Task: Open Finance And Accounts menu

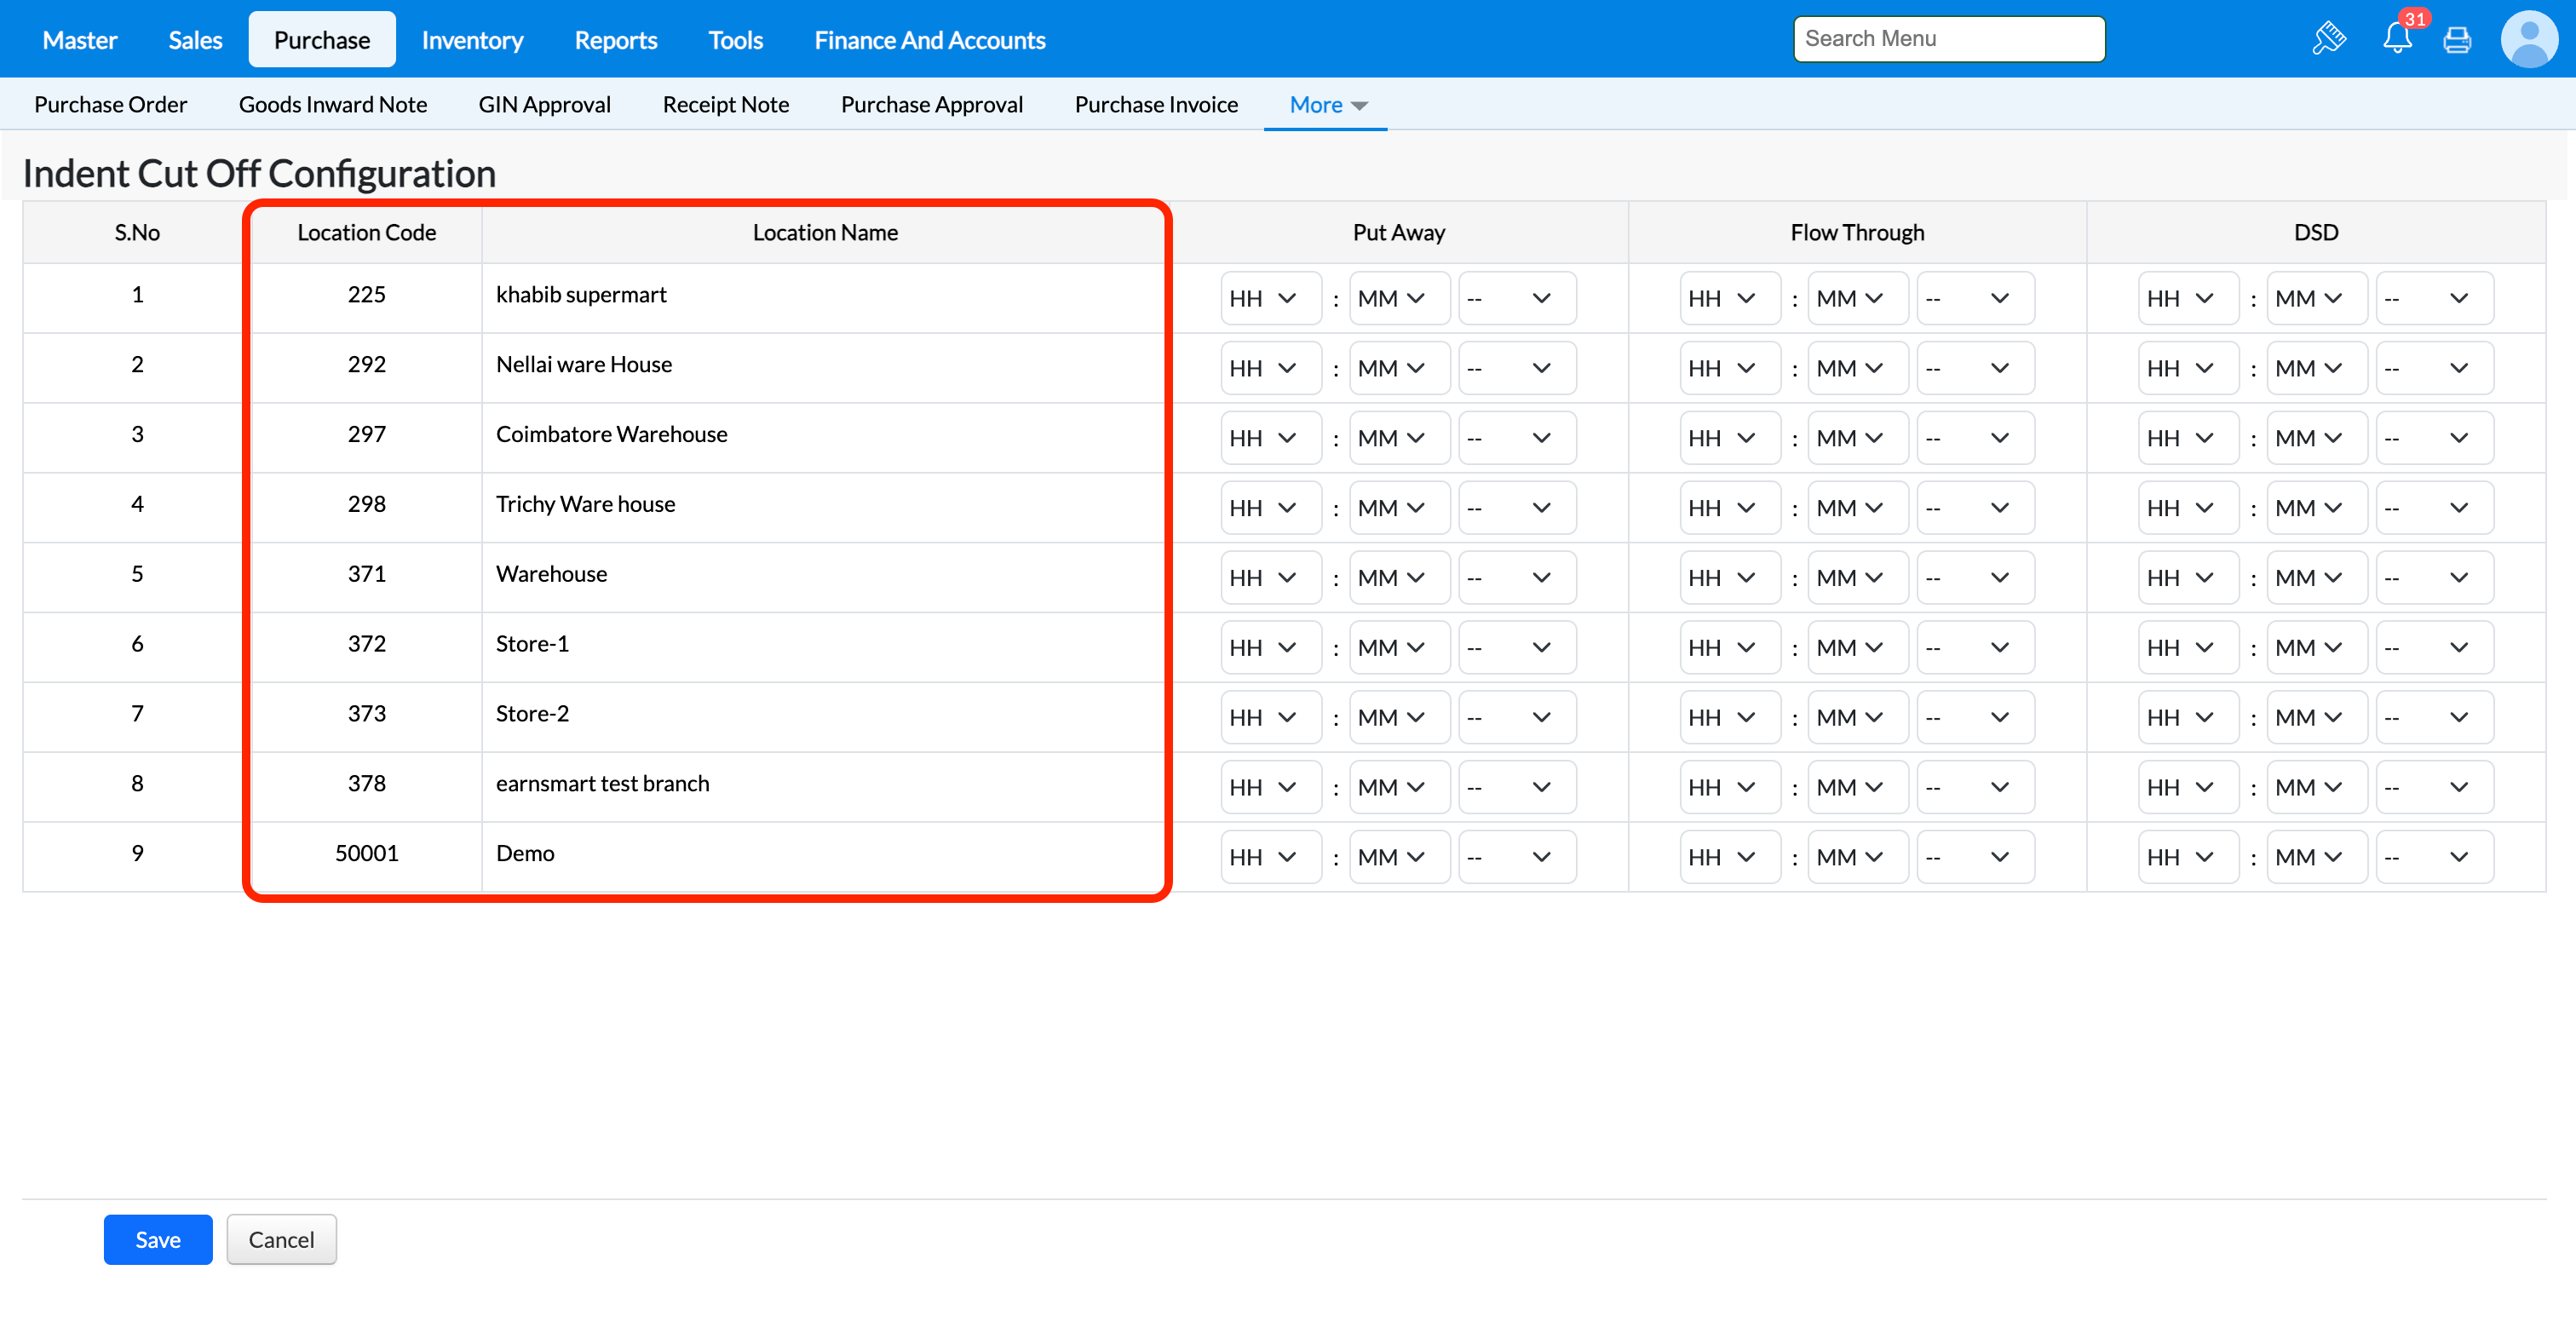Action: click(x=929, y=40)
